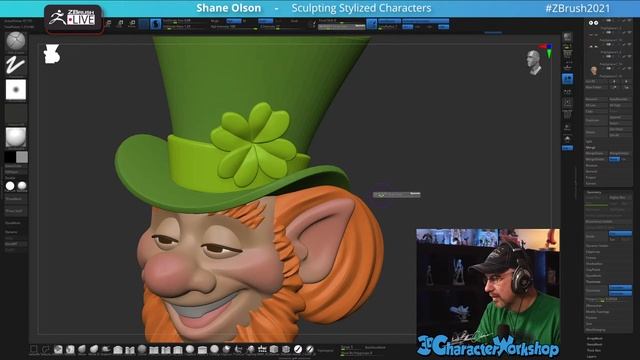Expand the Split section
The height and width of the screenshot is (360, 640).
tap(589, 141)
